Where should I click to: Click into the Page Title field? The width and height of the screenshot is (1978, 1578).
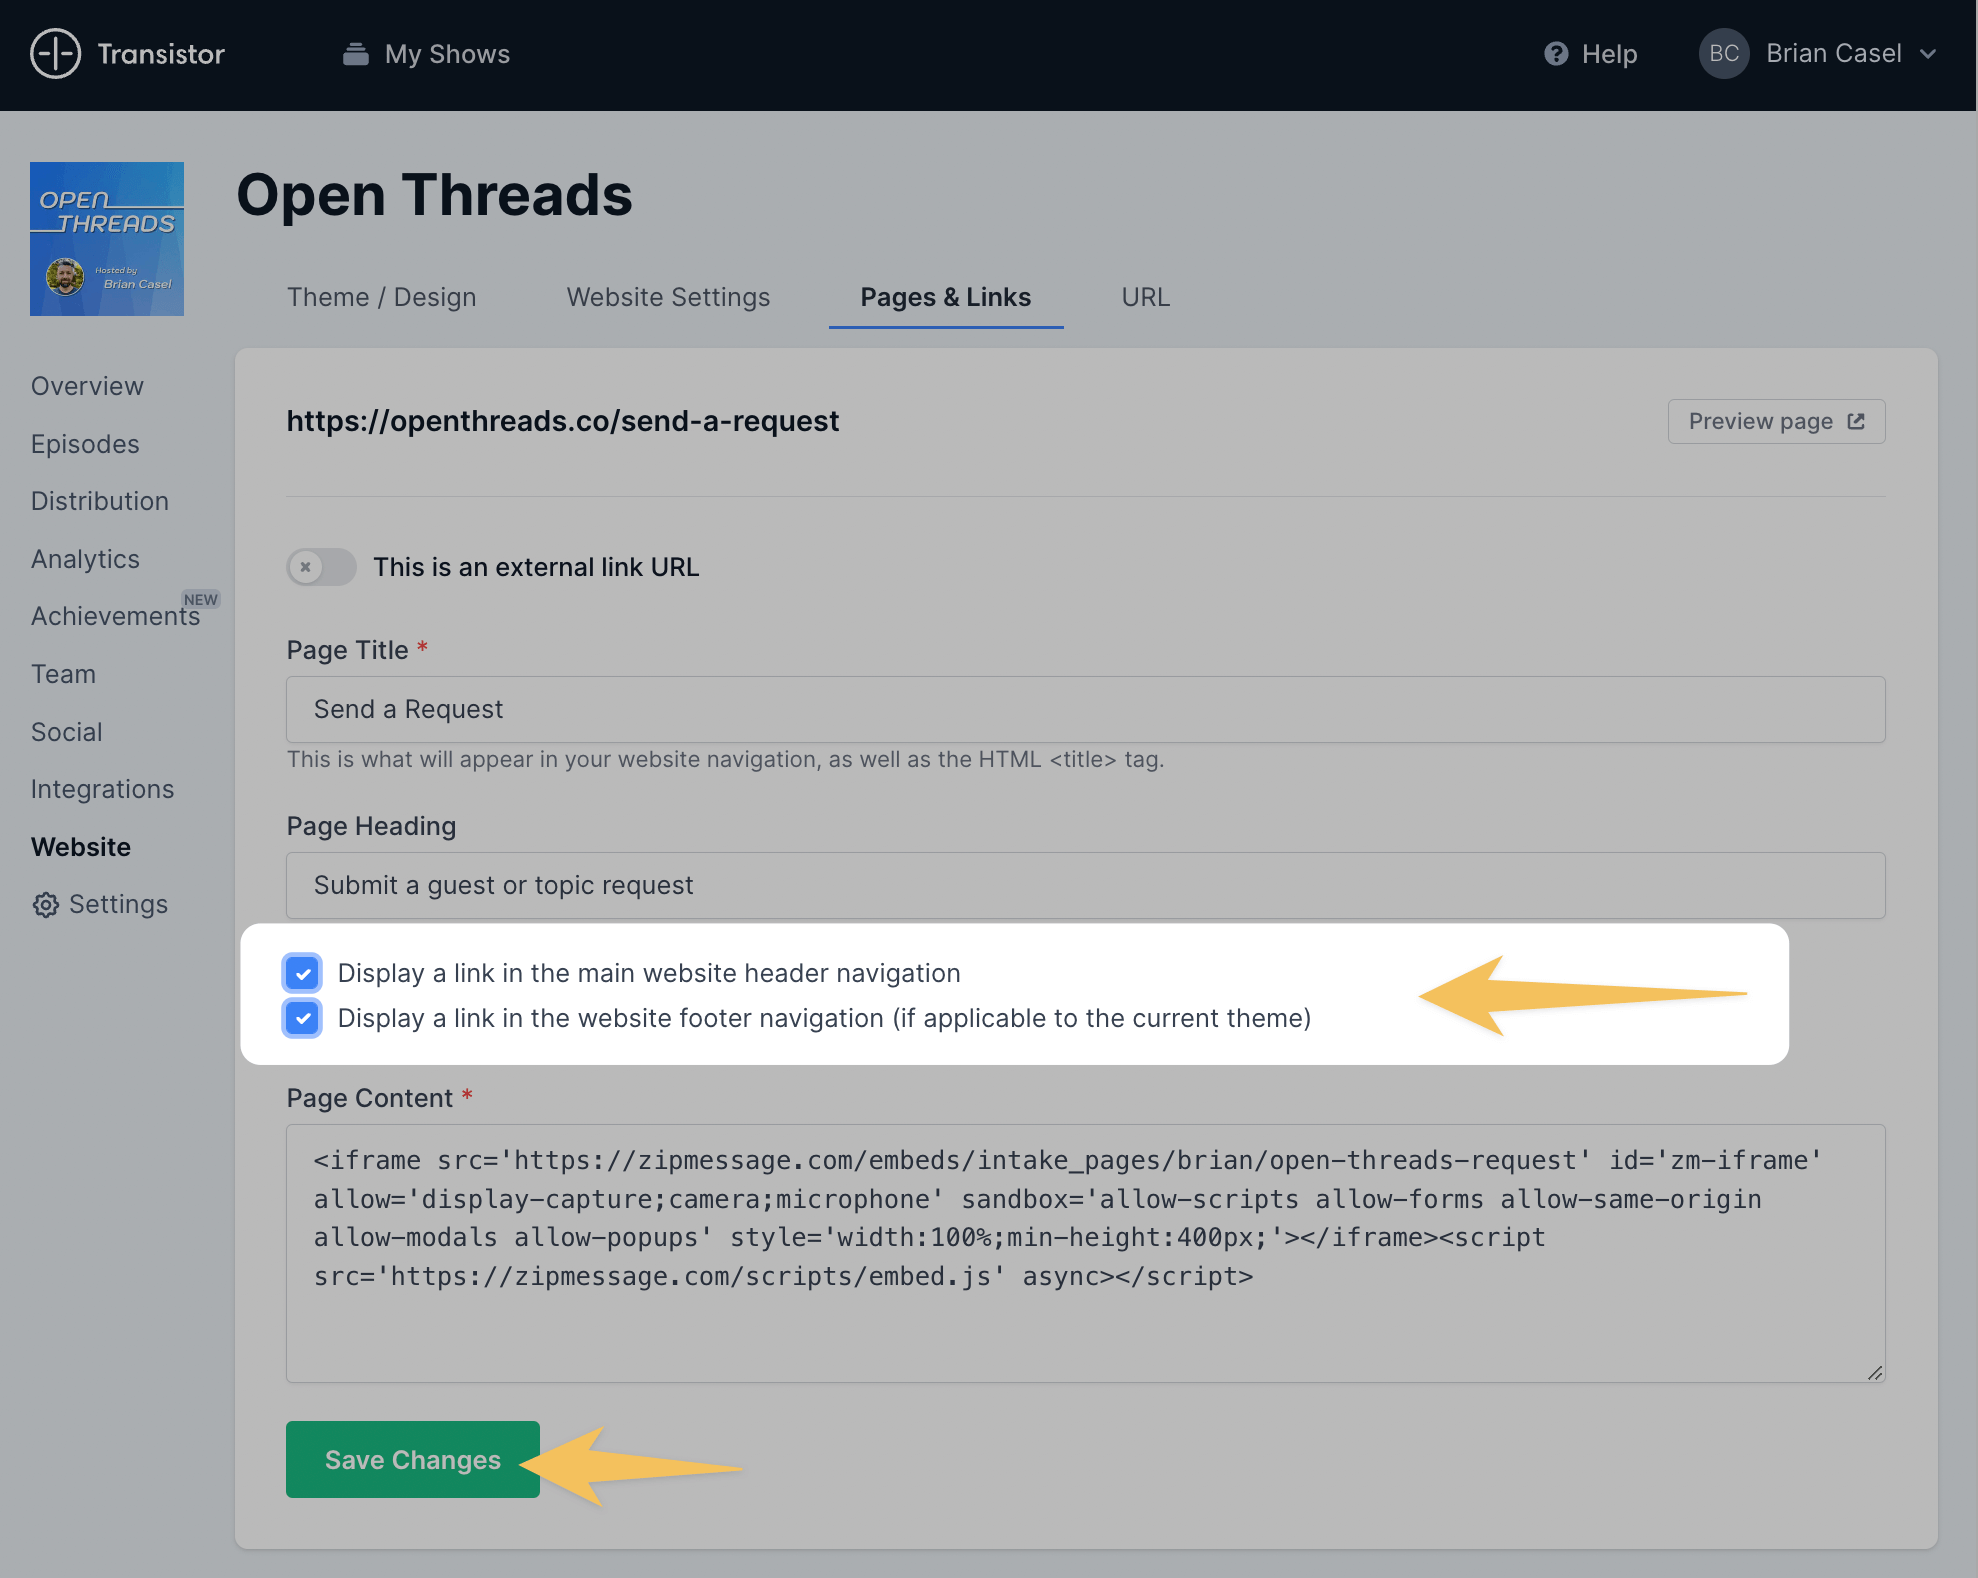[x=1085, y=709]
